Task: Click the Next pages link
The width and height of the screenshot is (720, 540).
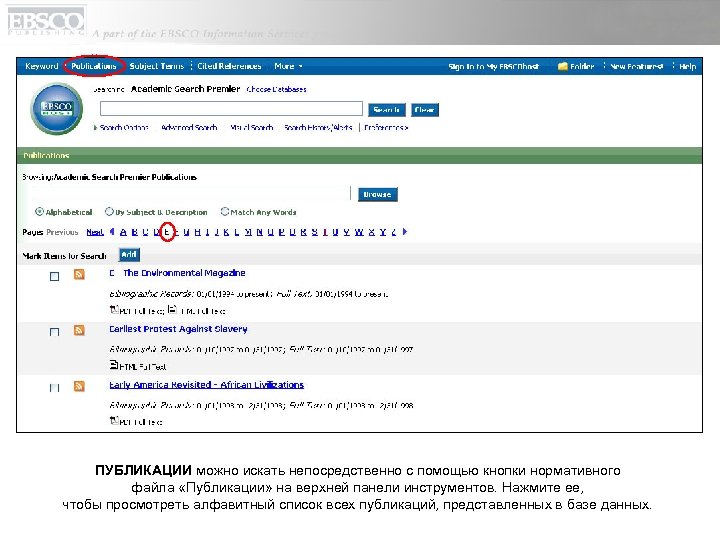Action: coord(95,232)
